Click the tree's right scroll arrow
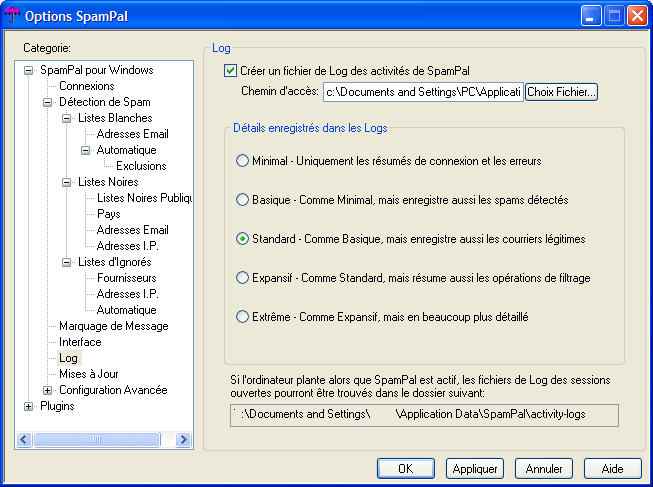 [x=183, y=440]
